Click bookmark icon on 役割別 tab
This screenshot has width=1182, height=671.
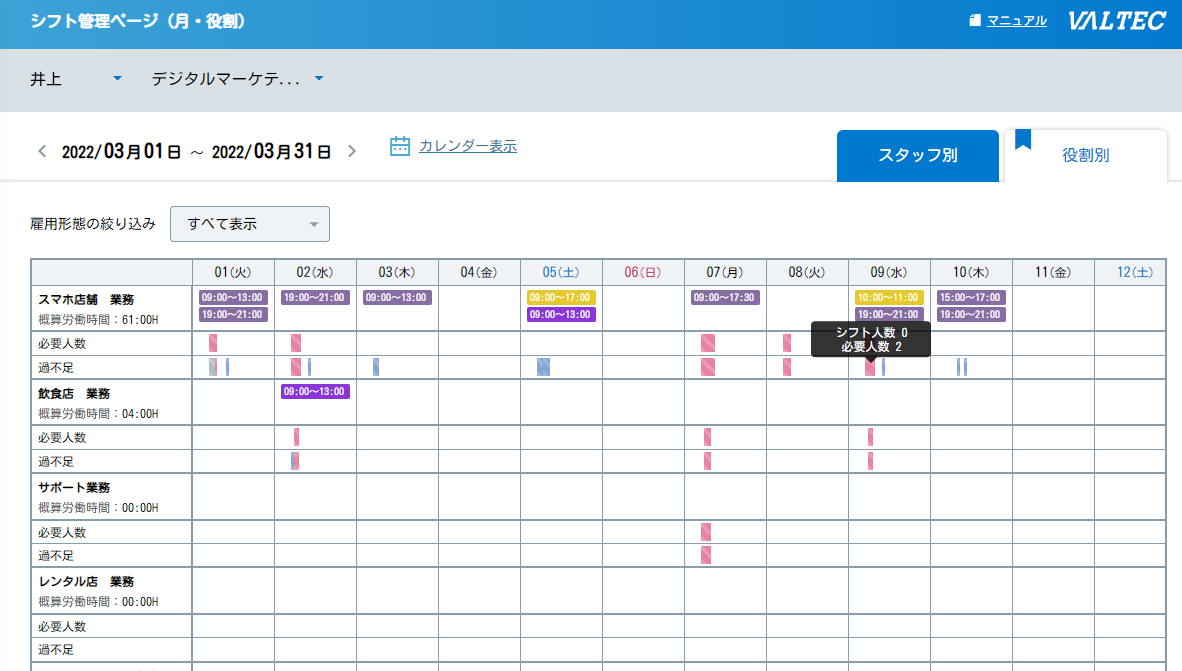[1023, 139]
